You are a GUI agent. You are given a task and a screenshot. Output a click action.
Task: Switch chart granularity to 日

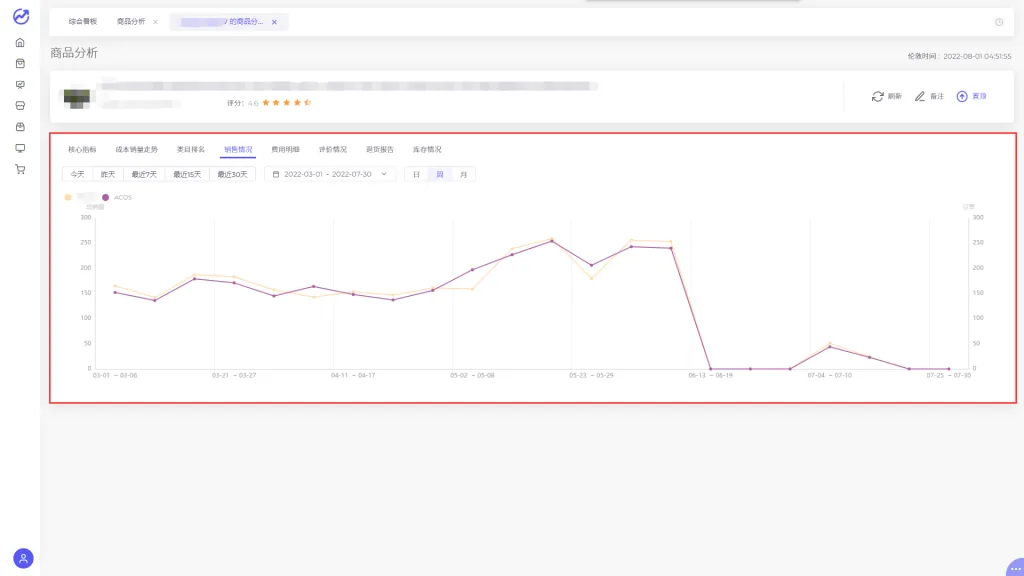pyautogui.click(x=417, y=174)
